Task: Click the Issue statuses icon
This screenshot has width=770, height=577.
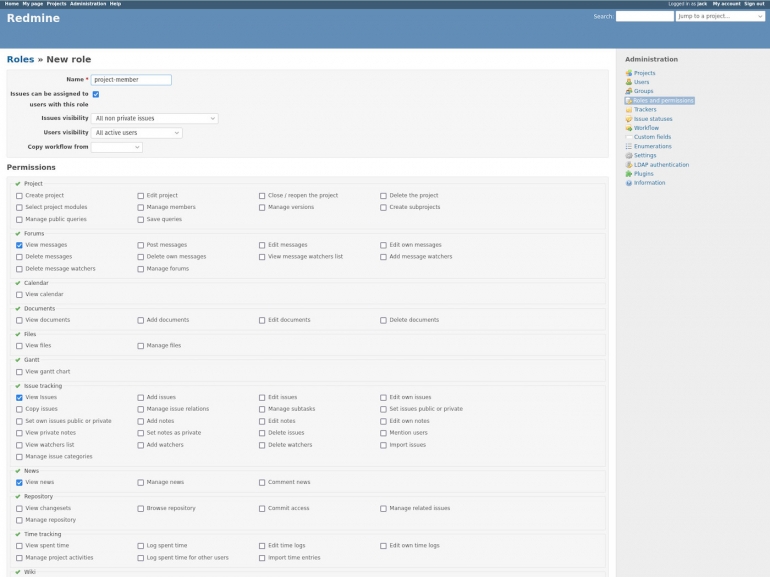Action: coord(629,119)
